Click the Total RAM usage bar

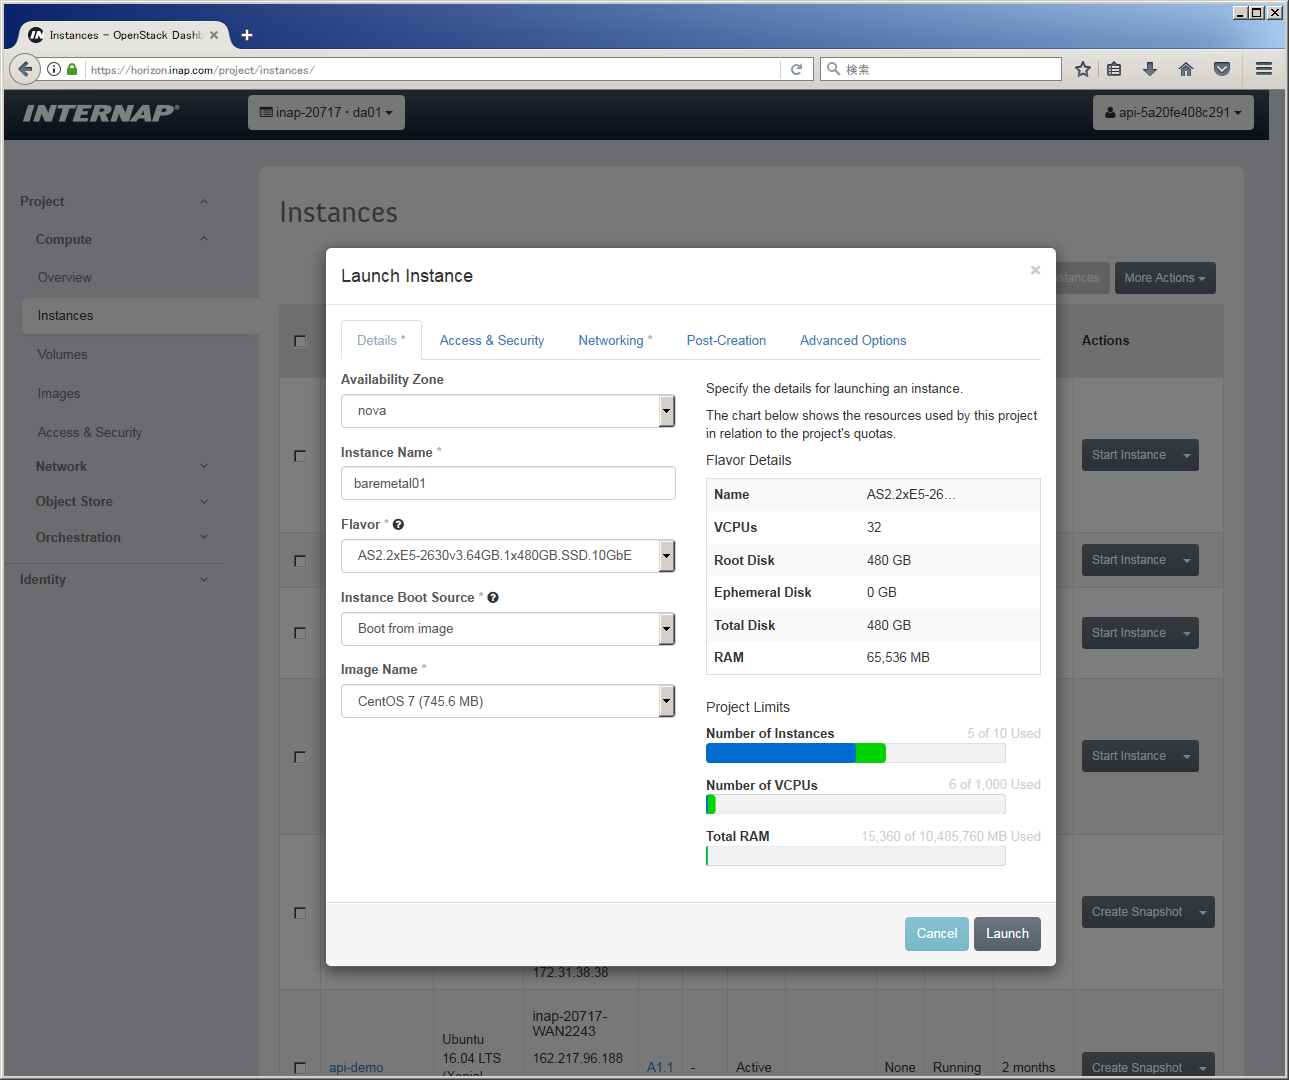click(856, 856)
